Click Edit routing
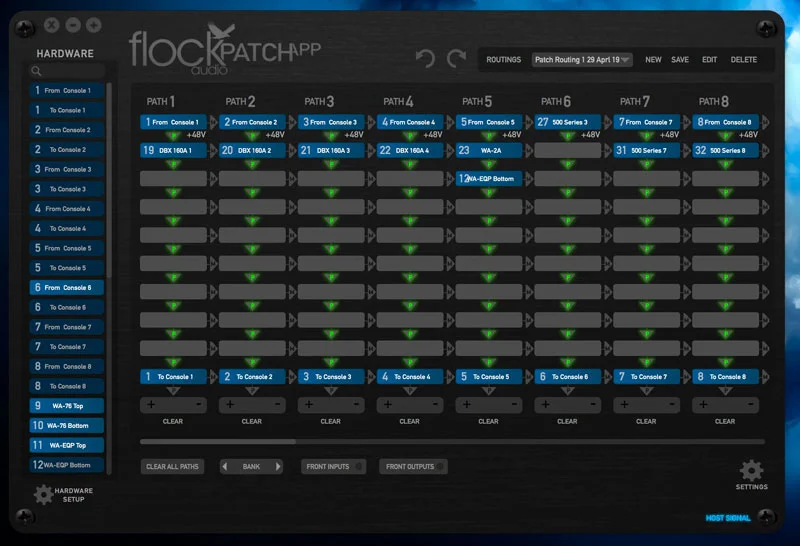This screenshot has width=800, height=546. [709, 60]
